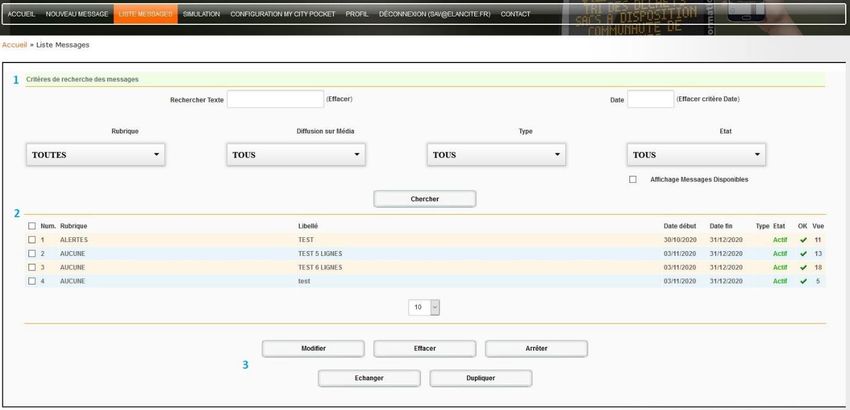Open the Rubrique TOUTES dropdown

(x=95, y=155)
